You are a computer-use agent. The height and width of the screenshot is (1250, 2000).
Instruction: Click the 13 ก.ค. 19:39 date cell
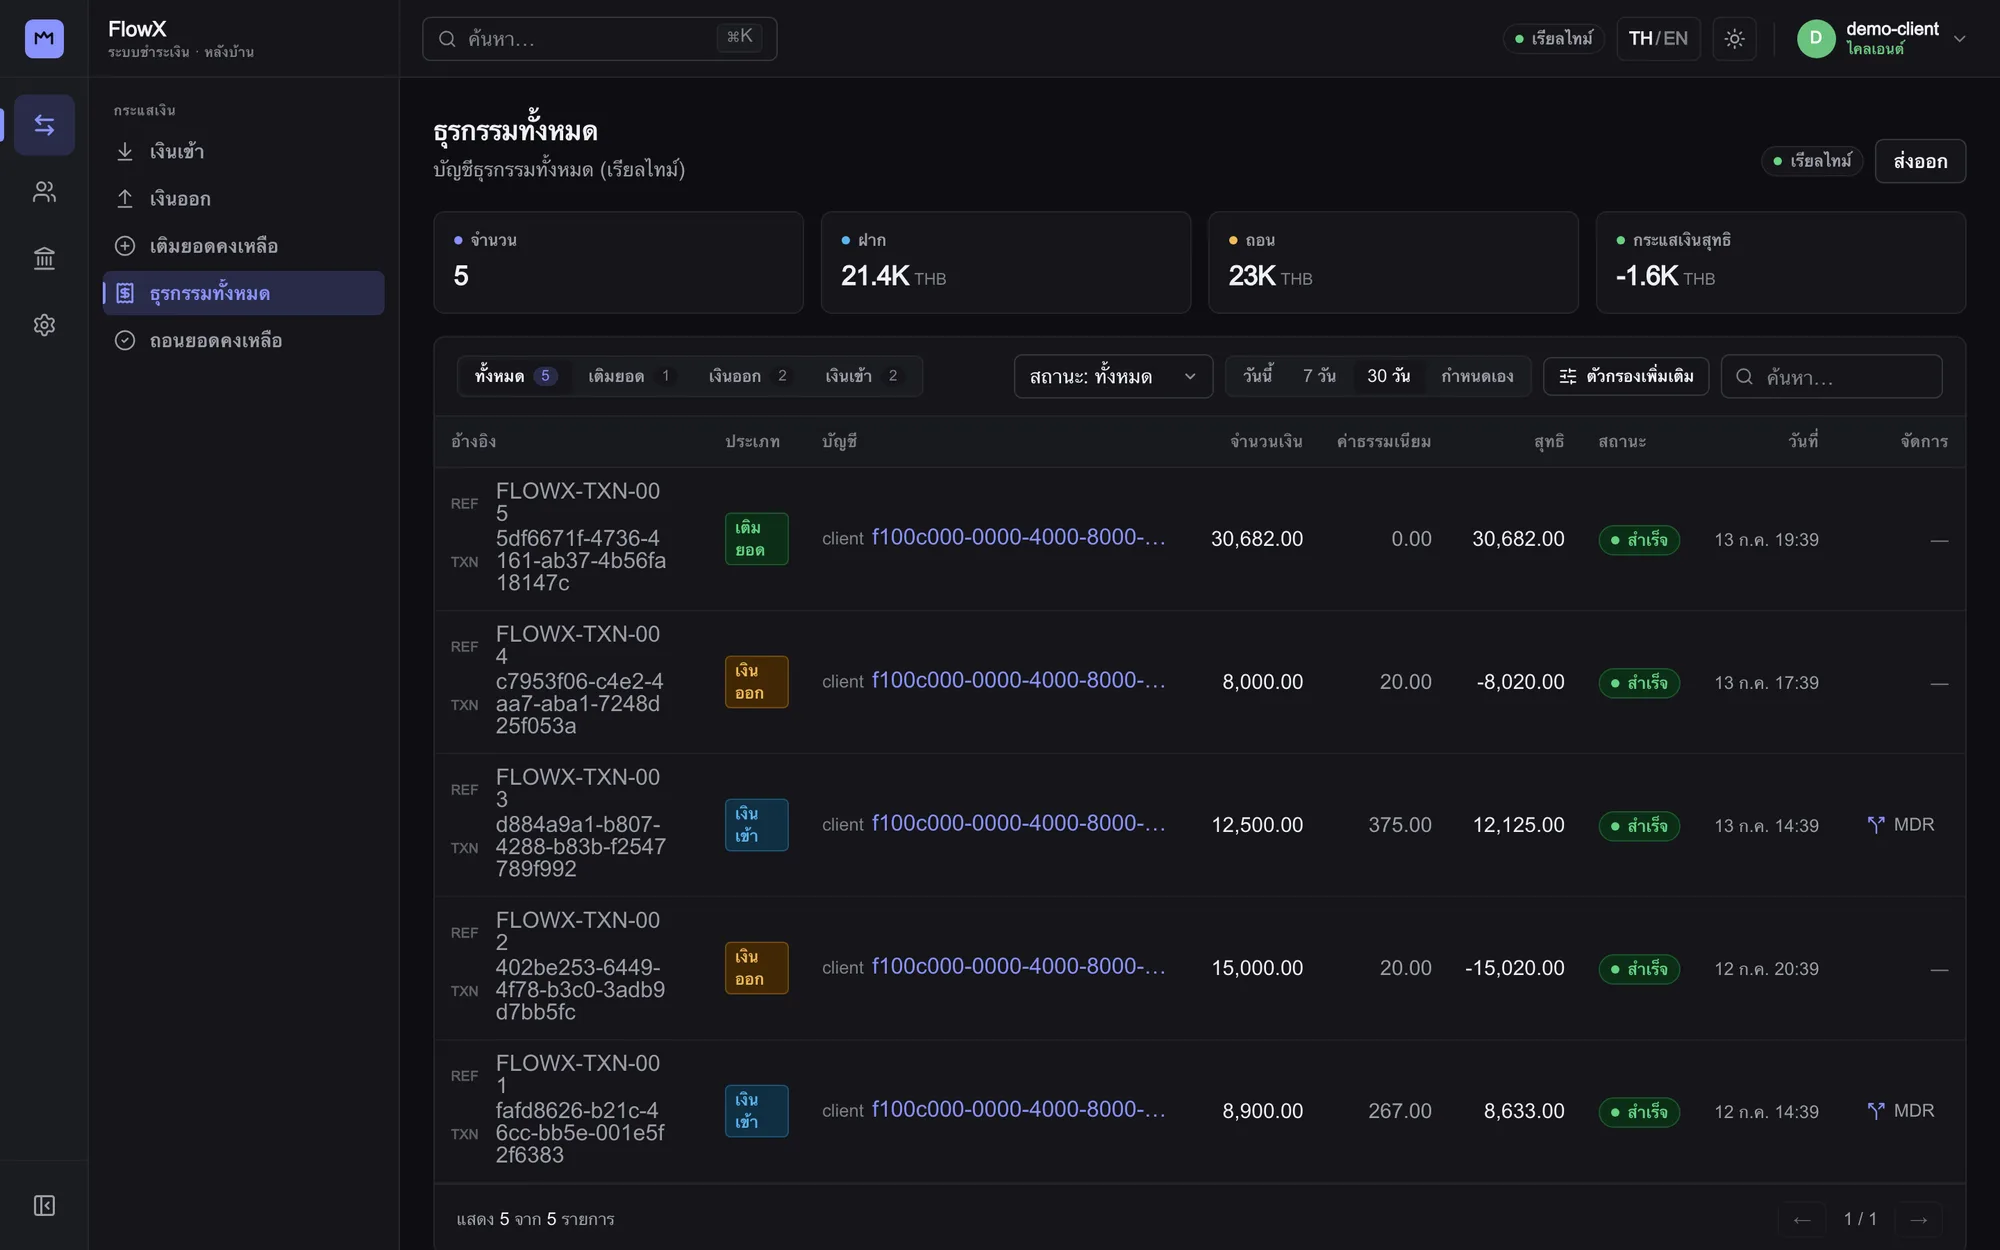click(1766, 540)
